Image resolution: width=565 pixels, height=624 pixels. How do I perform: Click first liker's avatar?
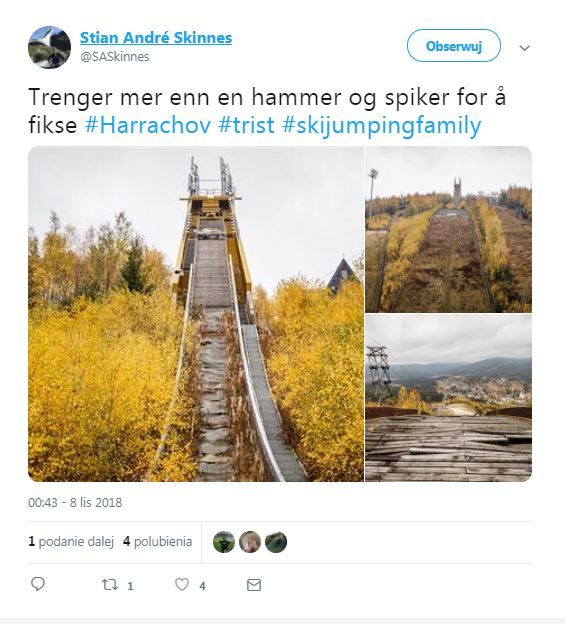[x=224, y=542]
